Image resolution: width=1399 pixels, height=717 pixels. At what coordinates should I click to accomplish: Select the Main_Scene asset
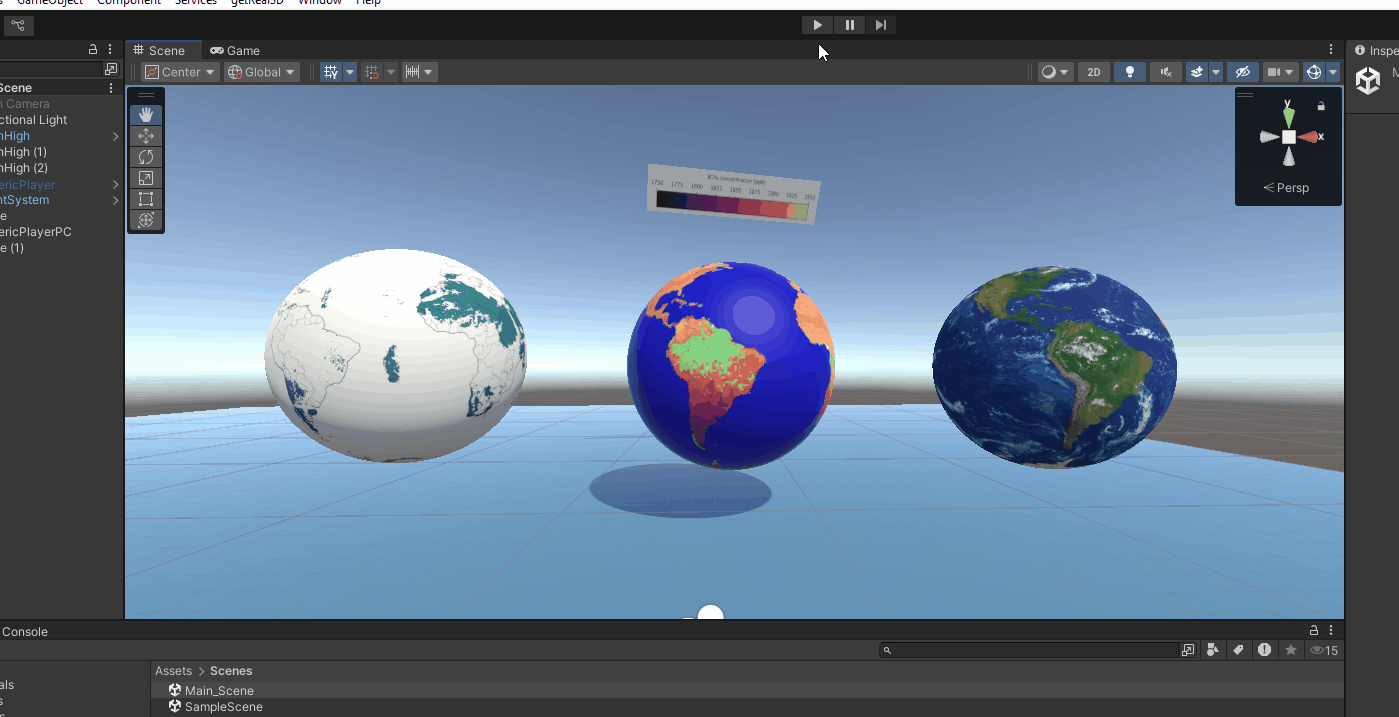219,691
